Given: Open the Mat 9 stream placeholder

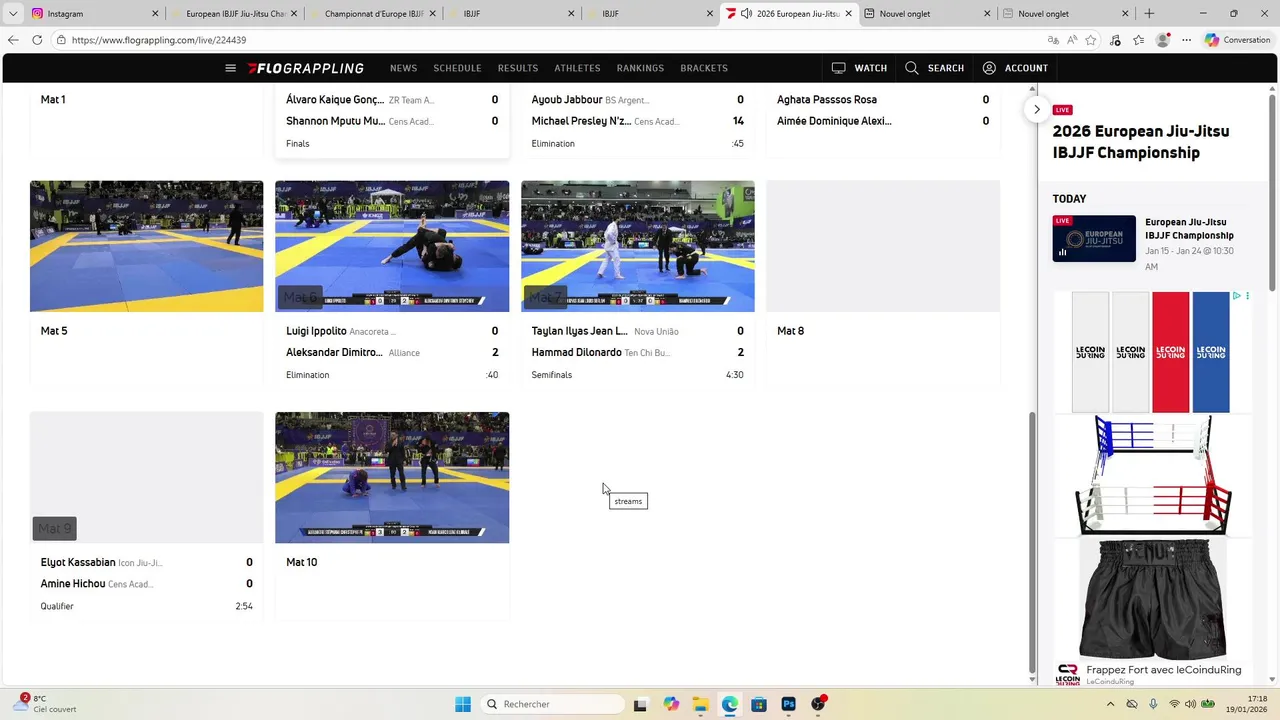Looking at the screenshot, I should click(146, 477).
